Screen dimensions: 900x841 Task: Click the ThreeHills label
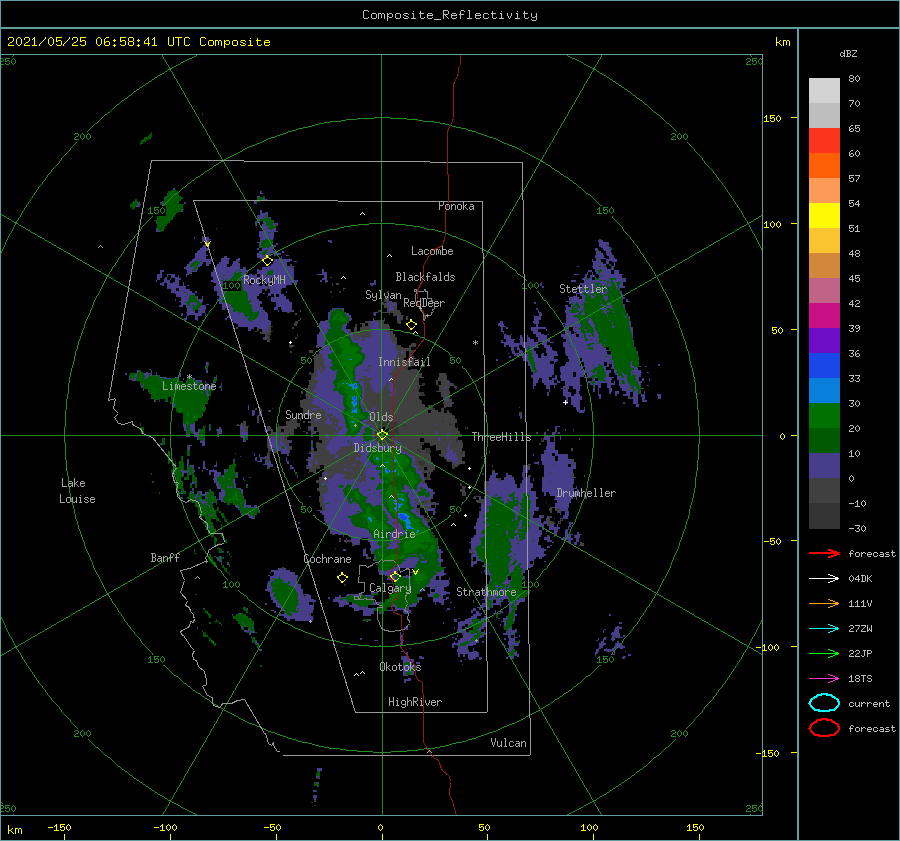(x=502, y=437)
